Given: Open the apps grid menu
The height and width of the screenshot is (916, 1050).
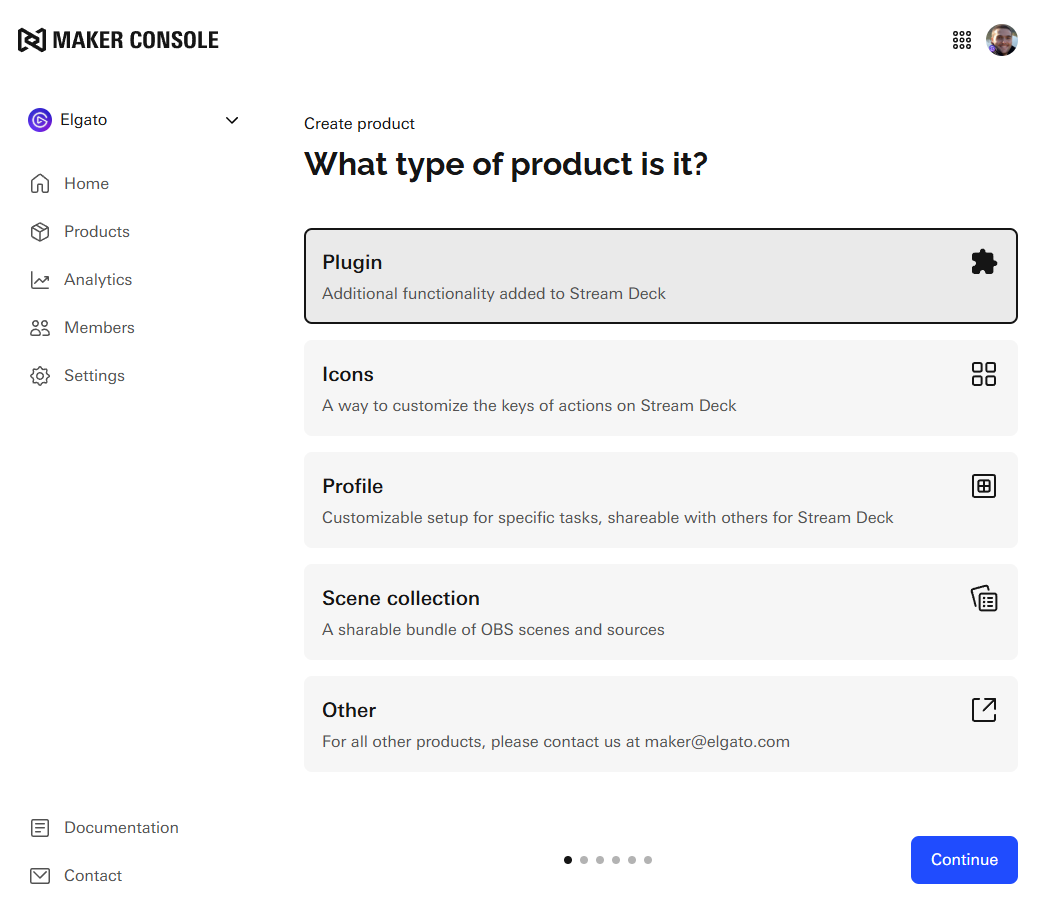Looking at the screenshot, I should point(962,40).
